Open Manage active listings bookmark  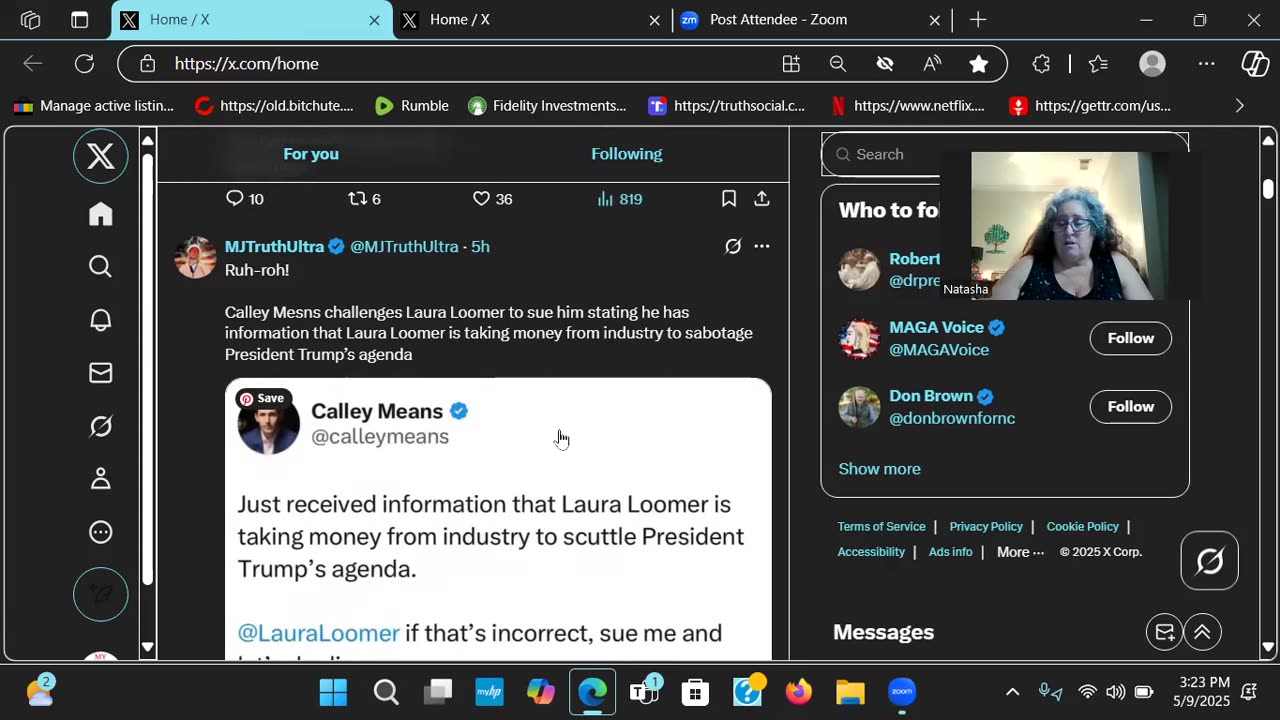(x=95, y=106)
